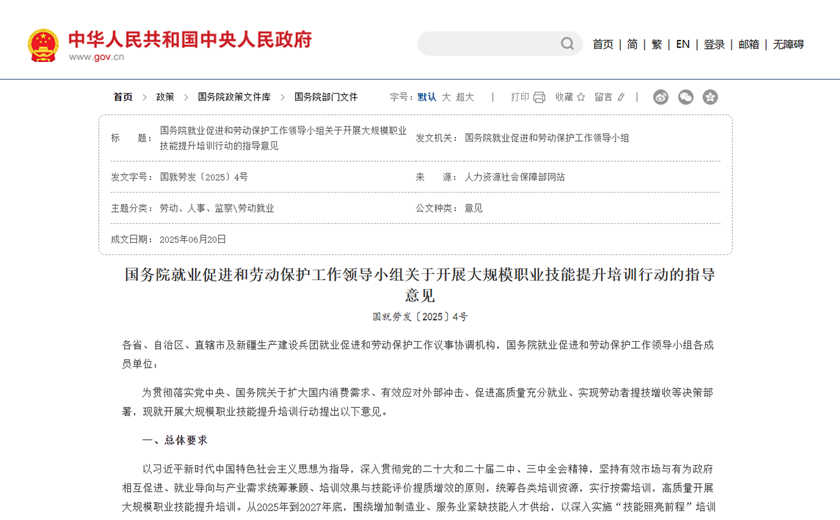Share via the WeChat icon
Viewport: 840px width, 520px height.
pyautogui.click(x=686, y=97)
